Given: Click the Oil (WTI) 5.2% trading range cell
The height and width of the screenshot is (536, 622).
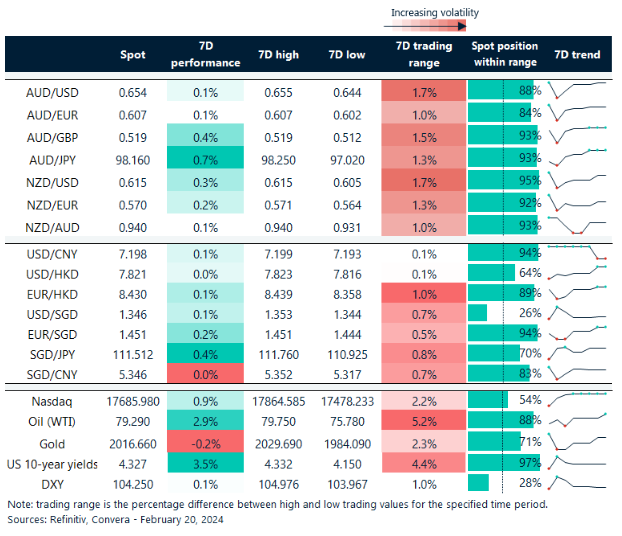Looking at the screenshot, I should 424,421.
